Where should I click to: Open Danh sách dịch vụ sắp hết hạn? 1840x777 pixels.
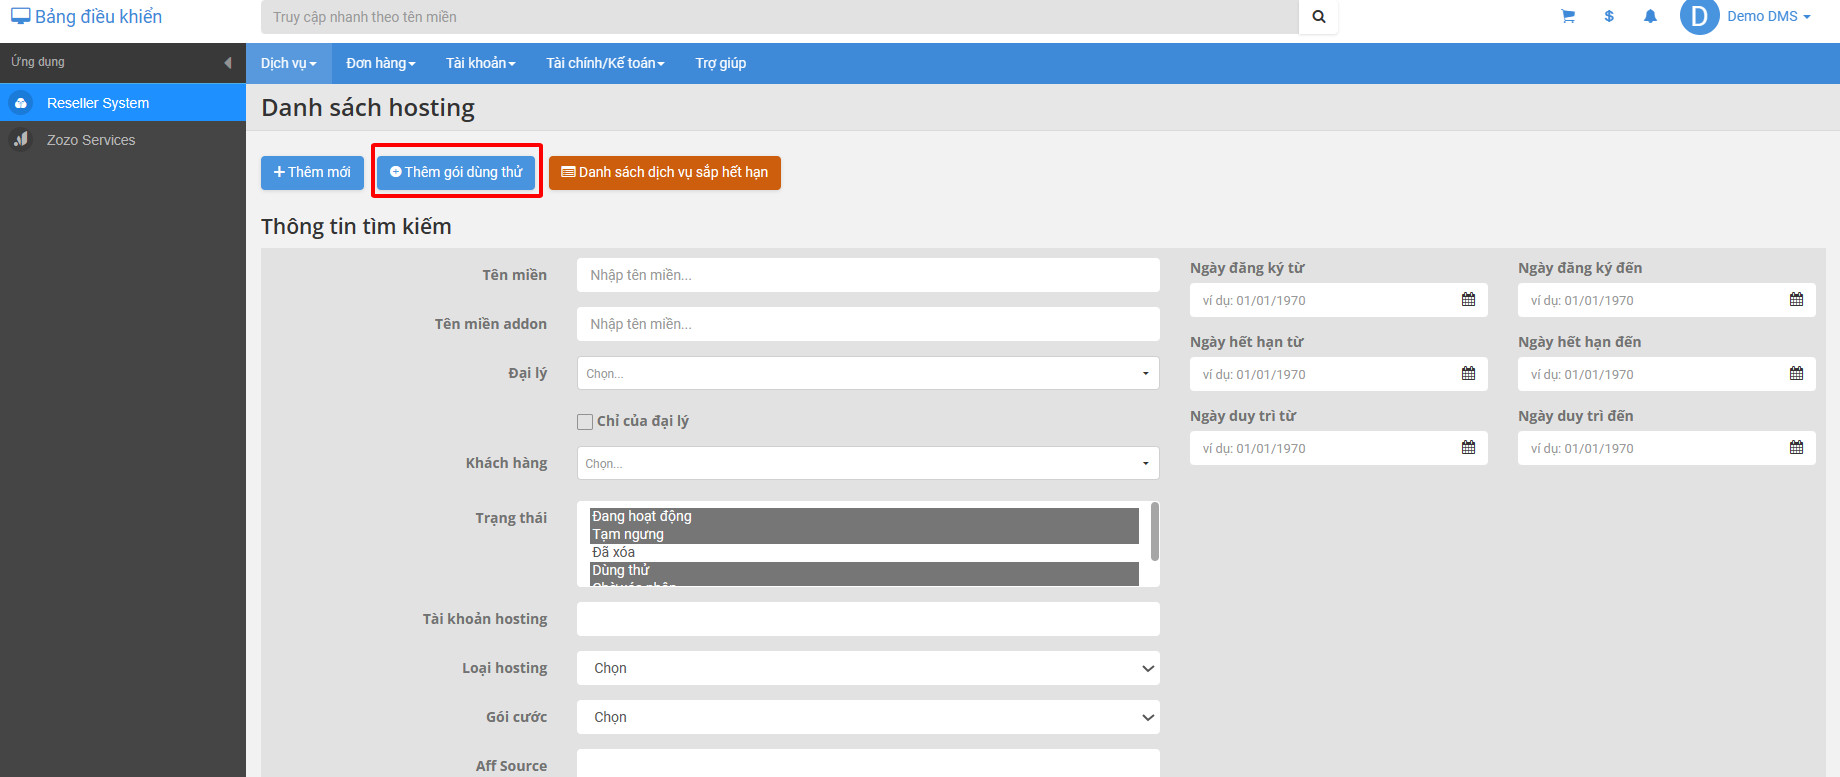pos(665,172)
